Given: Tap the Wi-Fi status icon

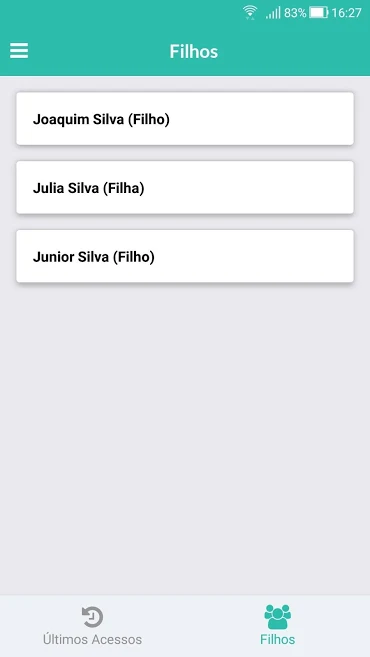Looking at the screenshot, I should [x=250, y=13].
